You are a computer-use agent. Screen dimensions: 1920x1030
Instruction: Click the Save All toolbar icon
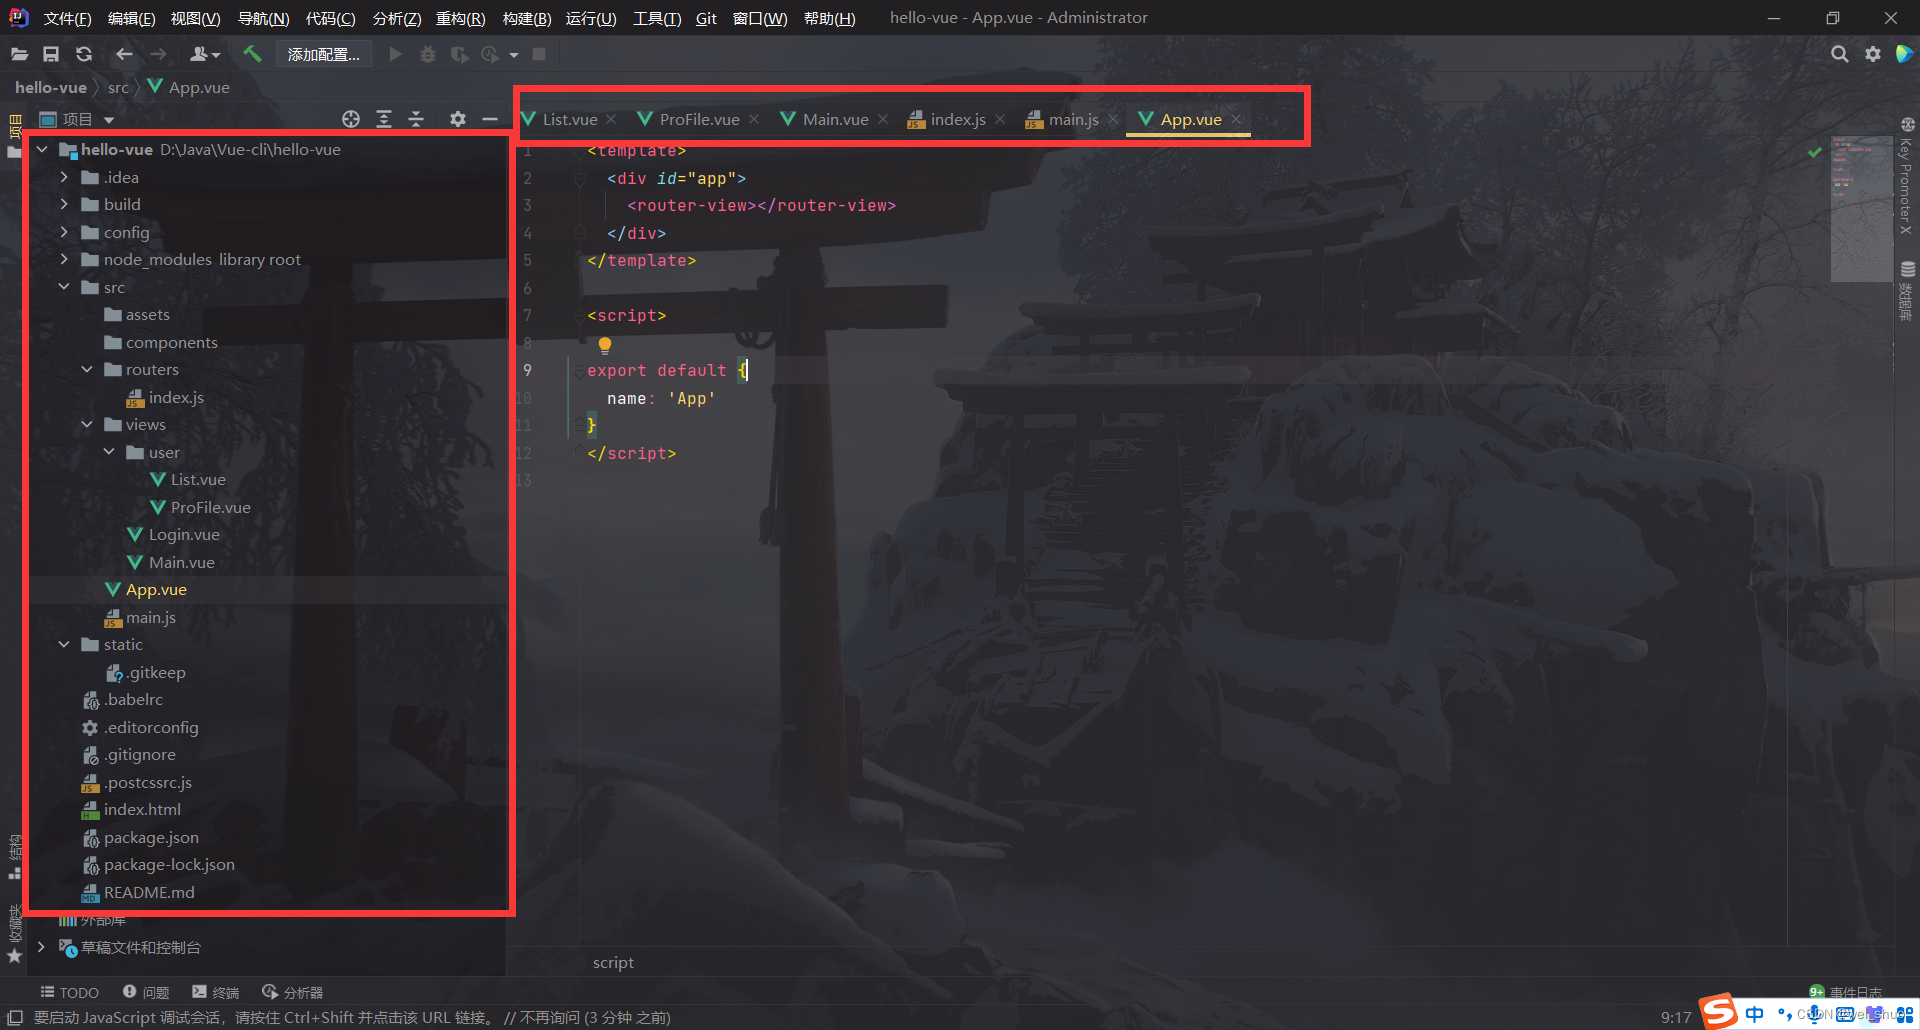pos(51,54)
